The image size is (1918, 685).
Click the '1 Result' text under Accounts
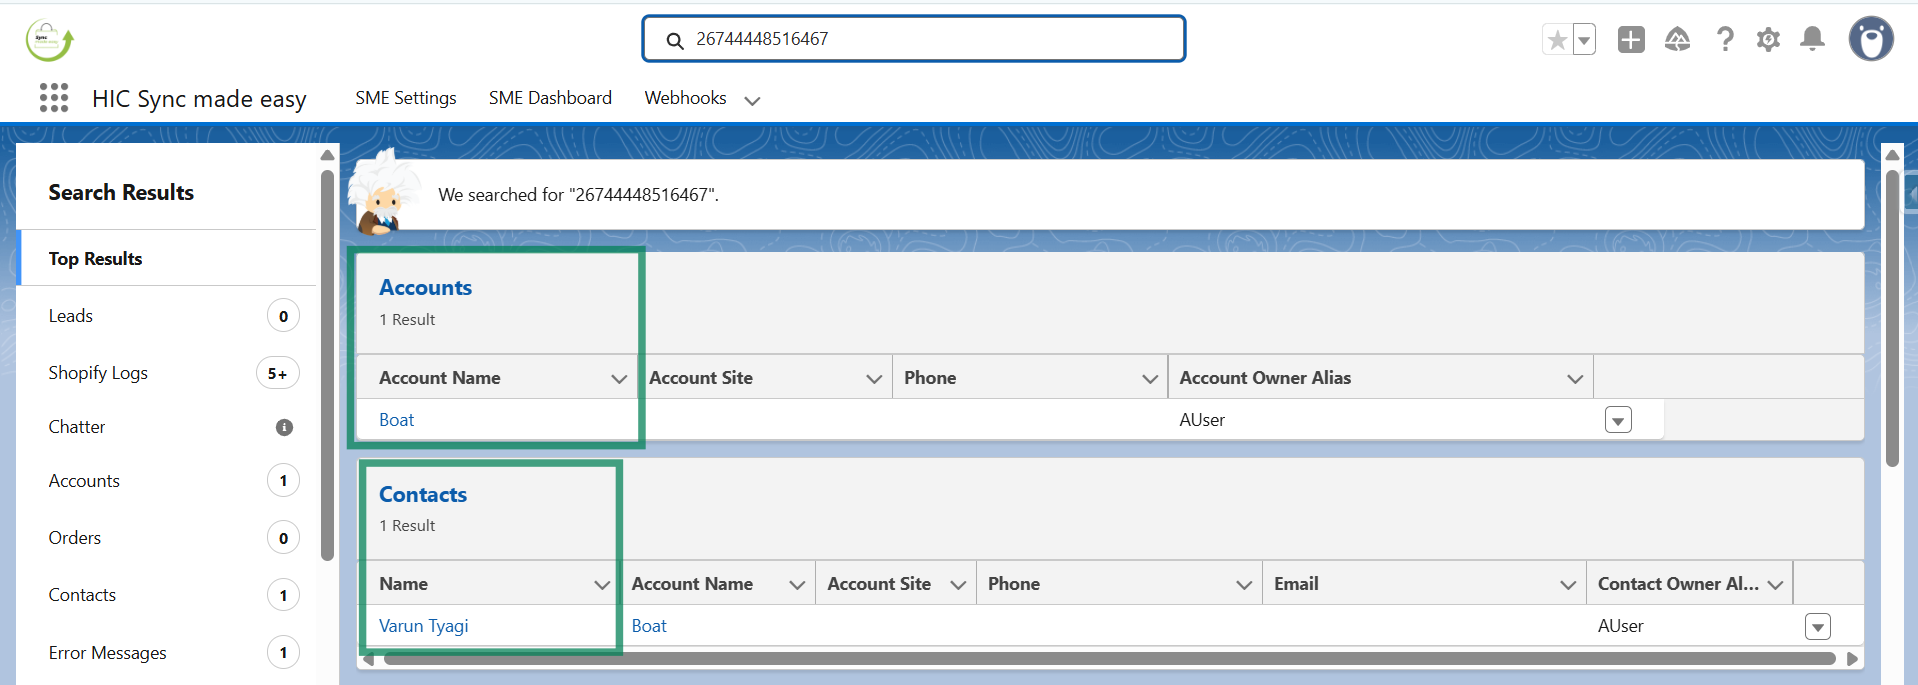tap(407, 320)
